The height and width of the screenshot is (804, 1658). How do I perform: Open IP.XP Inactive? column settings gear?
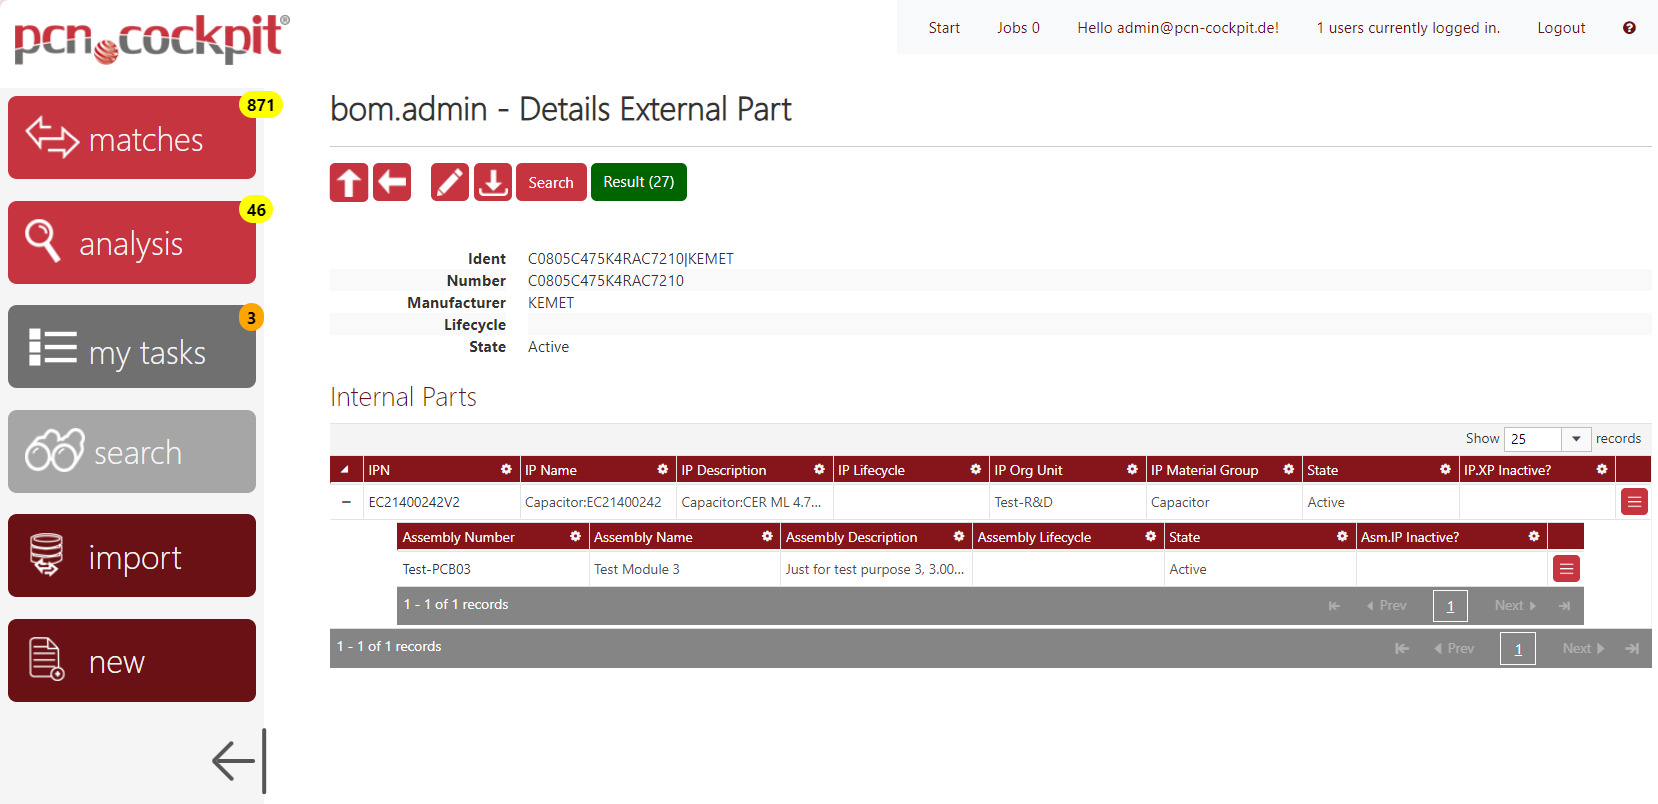(x=1601, y=469)
